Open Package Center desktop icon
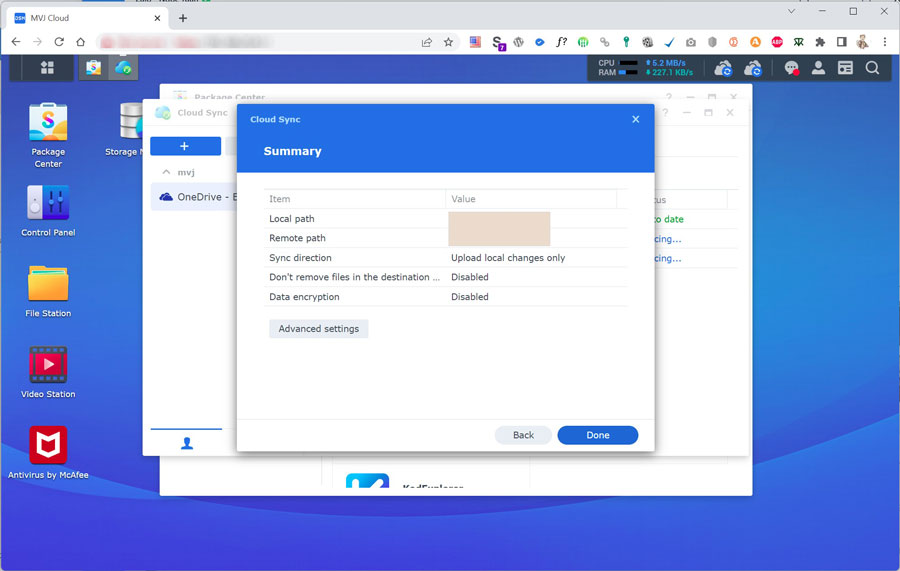The width and height of the screenshot is (900, 571). [48, 123]
